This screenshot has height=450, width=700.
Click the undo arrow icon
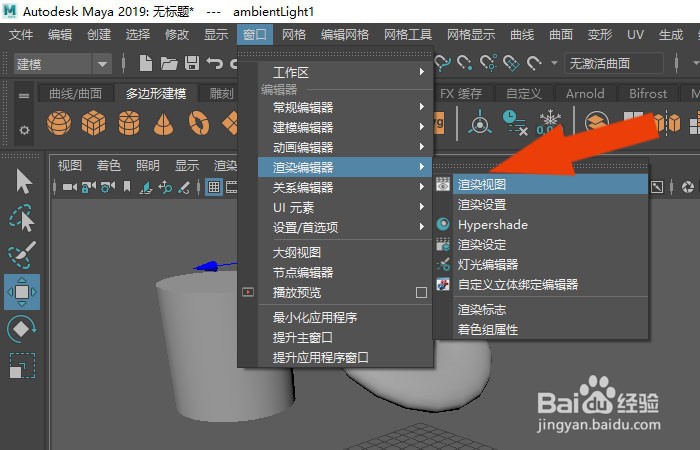tap(214, 63)
